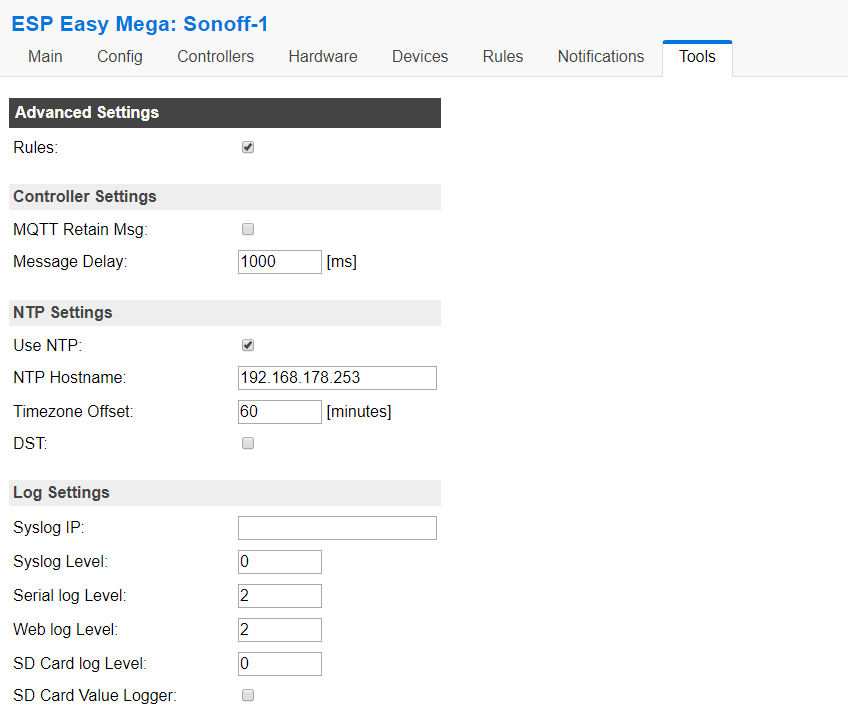Enable SD Card Value Logger
The height and width of the screenshot is (724, 848).
click(247, 695)
